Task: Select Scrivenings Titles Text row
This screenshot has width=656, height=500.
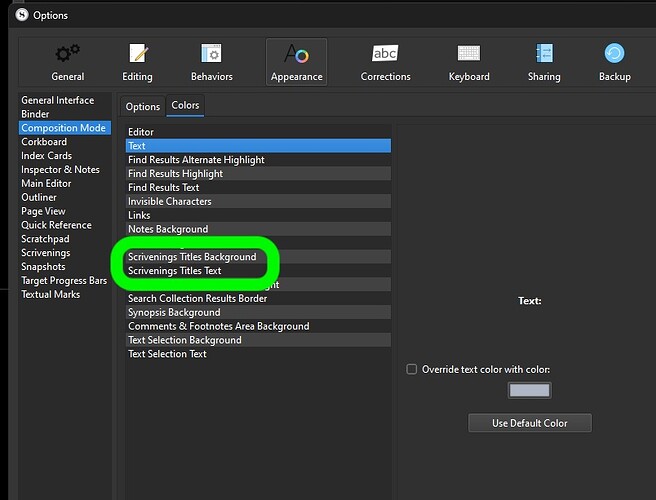Action: [258, 270]
